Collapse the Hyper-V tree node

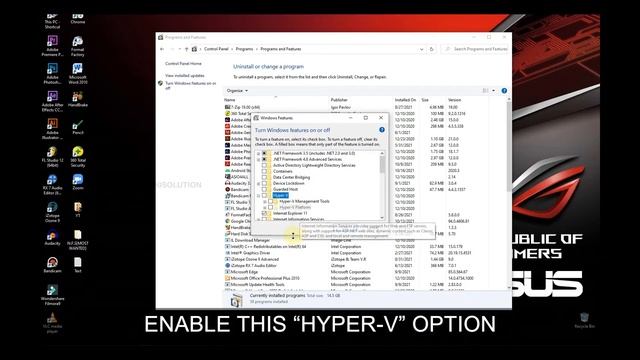[258, 196]
